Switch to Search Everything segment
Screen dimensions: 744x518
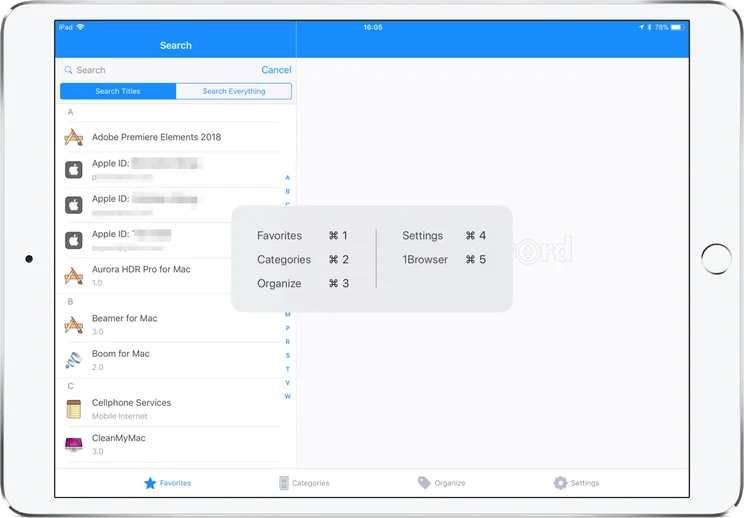[x=233, y=91]
